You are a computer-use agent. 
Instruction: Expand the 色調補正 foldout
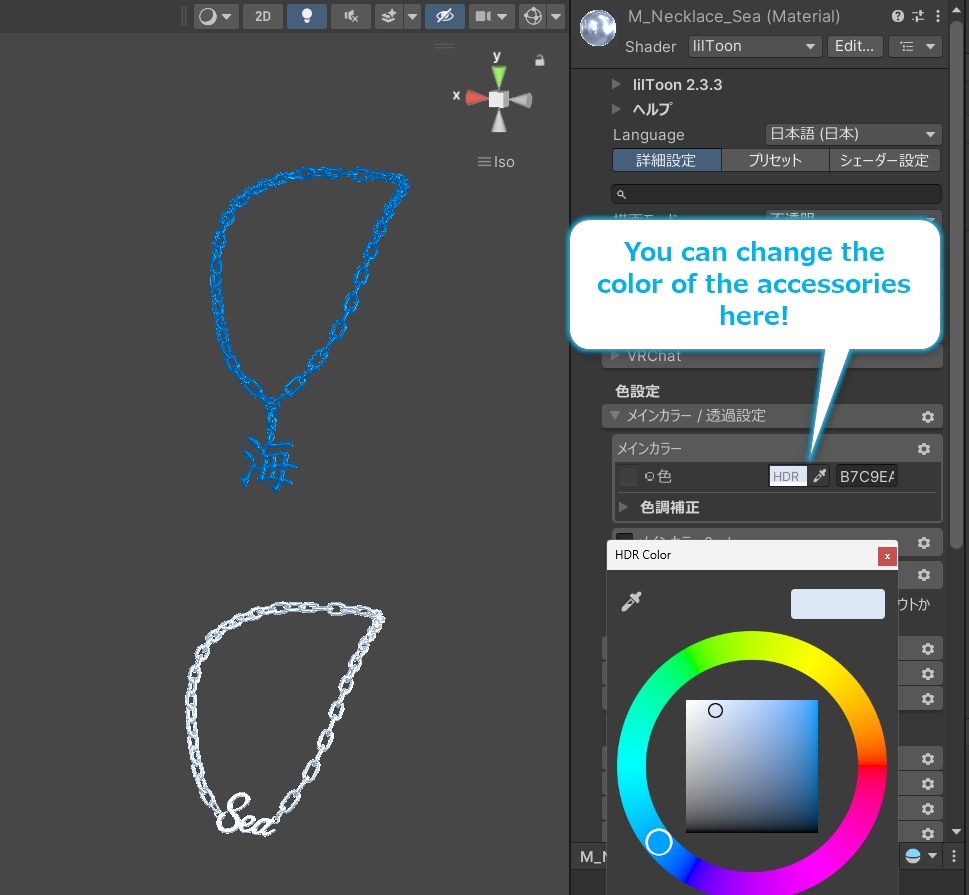pyautogui.click(x=624, y=507)
